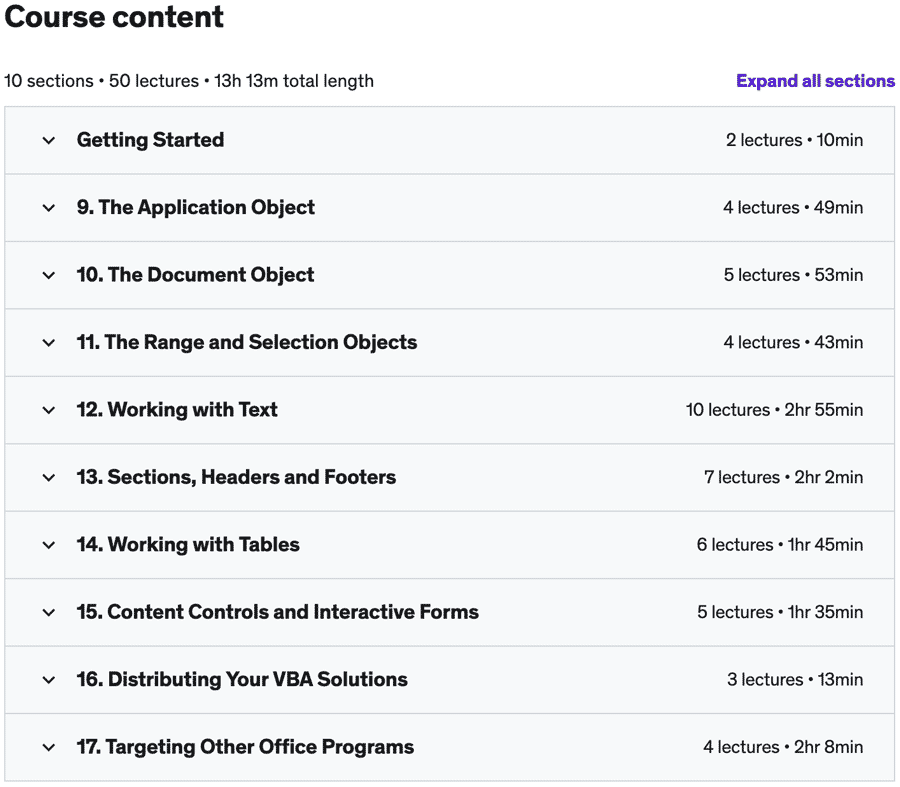Click 7 lectures 2hr 2min summary text
Viewport: 900px width, 787px height.
click(783, 478)
